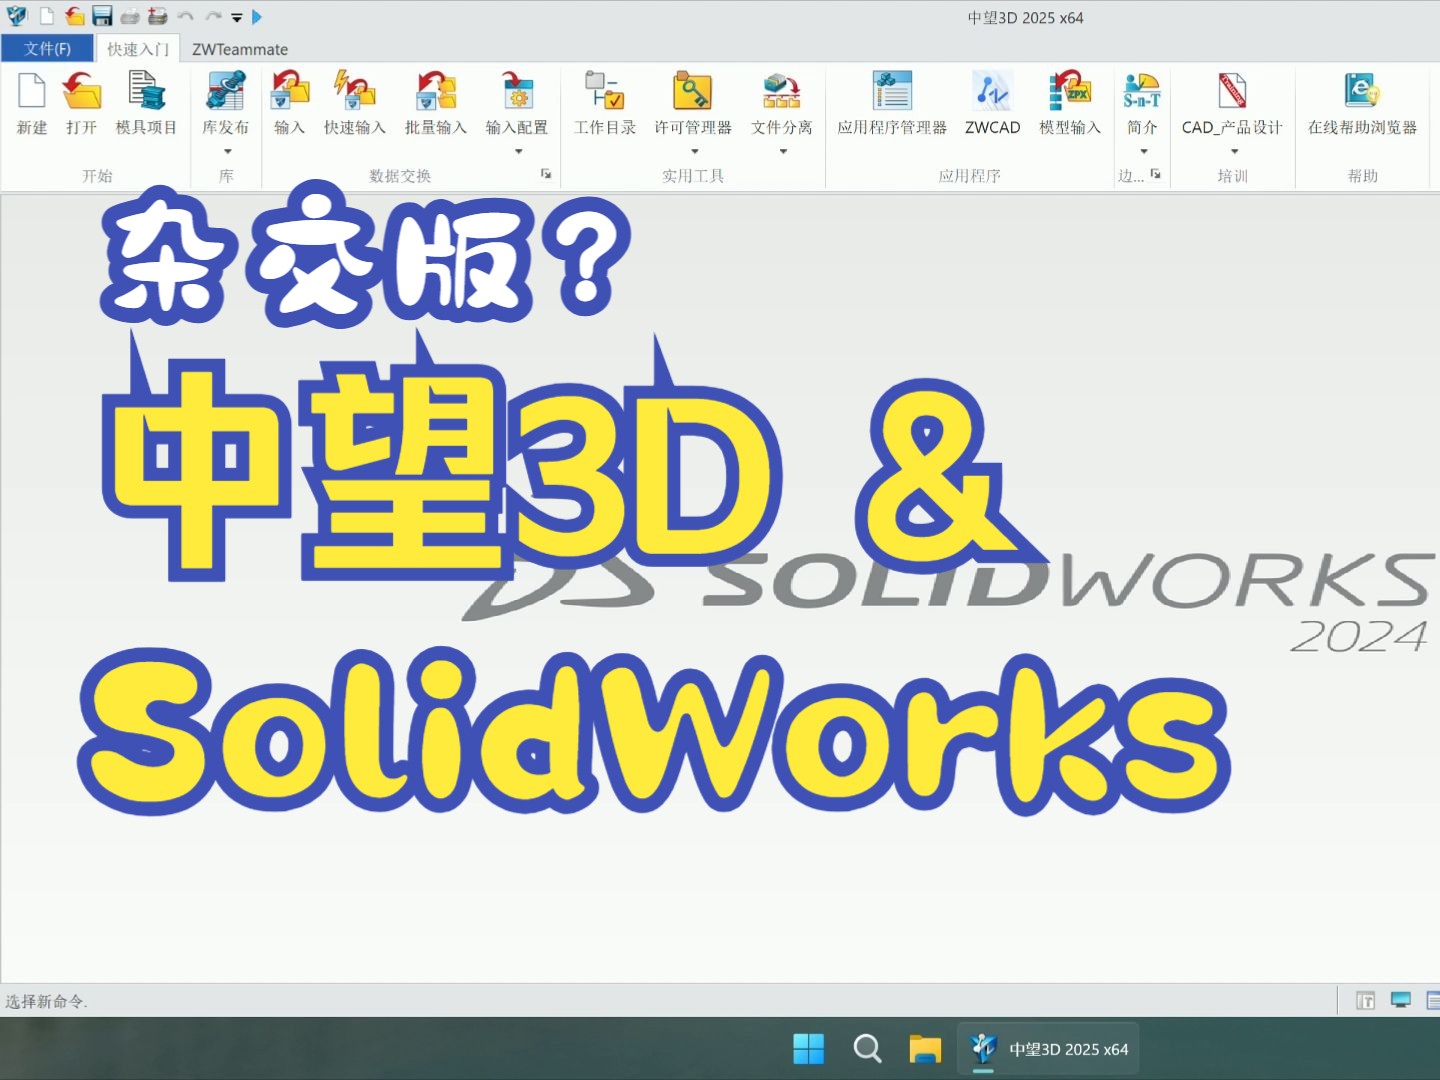Start a 模具项目 mold project

coord(146,92)
